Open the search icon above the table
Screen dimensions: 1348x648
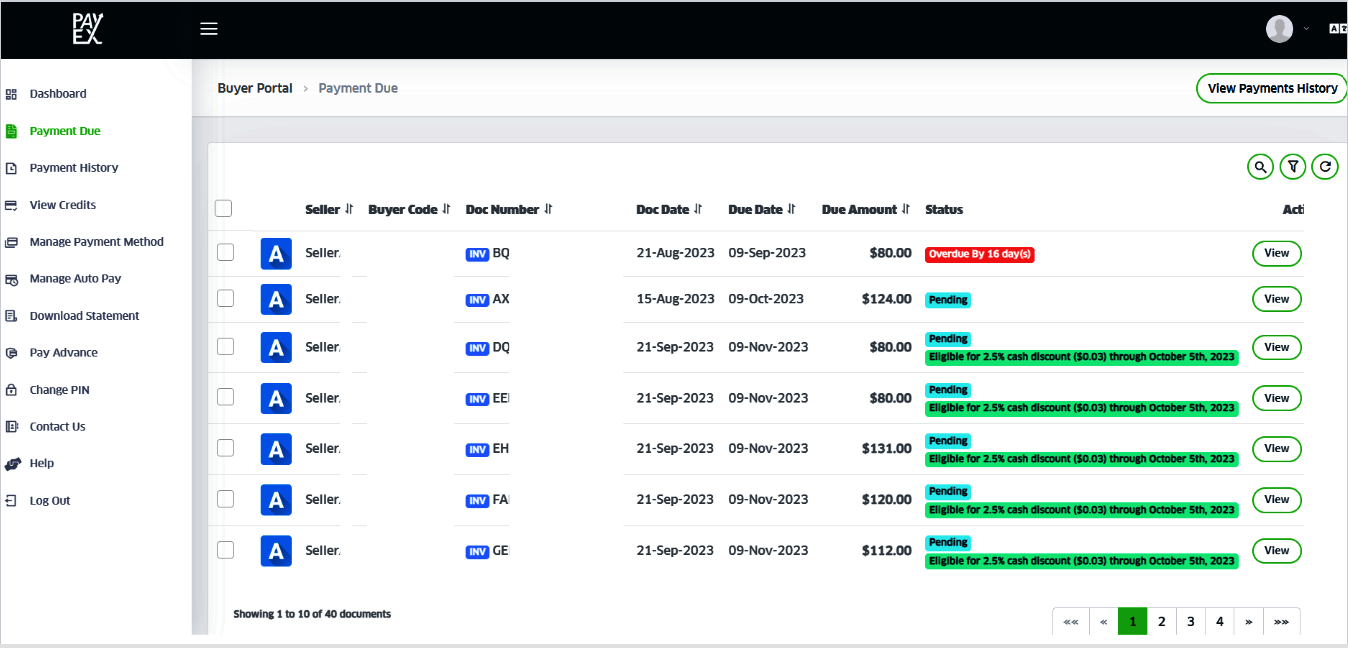pyautogui.click(x=1260, y=167)
